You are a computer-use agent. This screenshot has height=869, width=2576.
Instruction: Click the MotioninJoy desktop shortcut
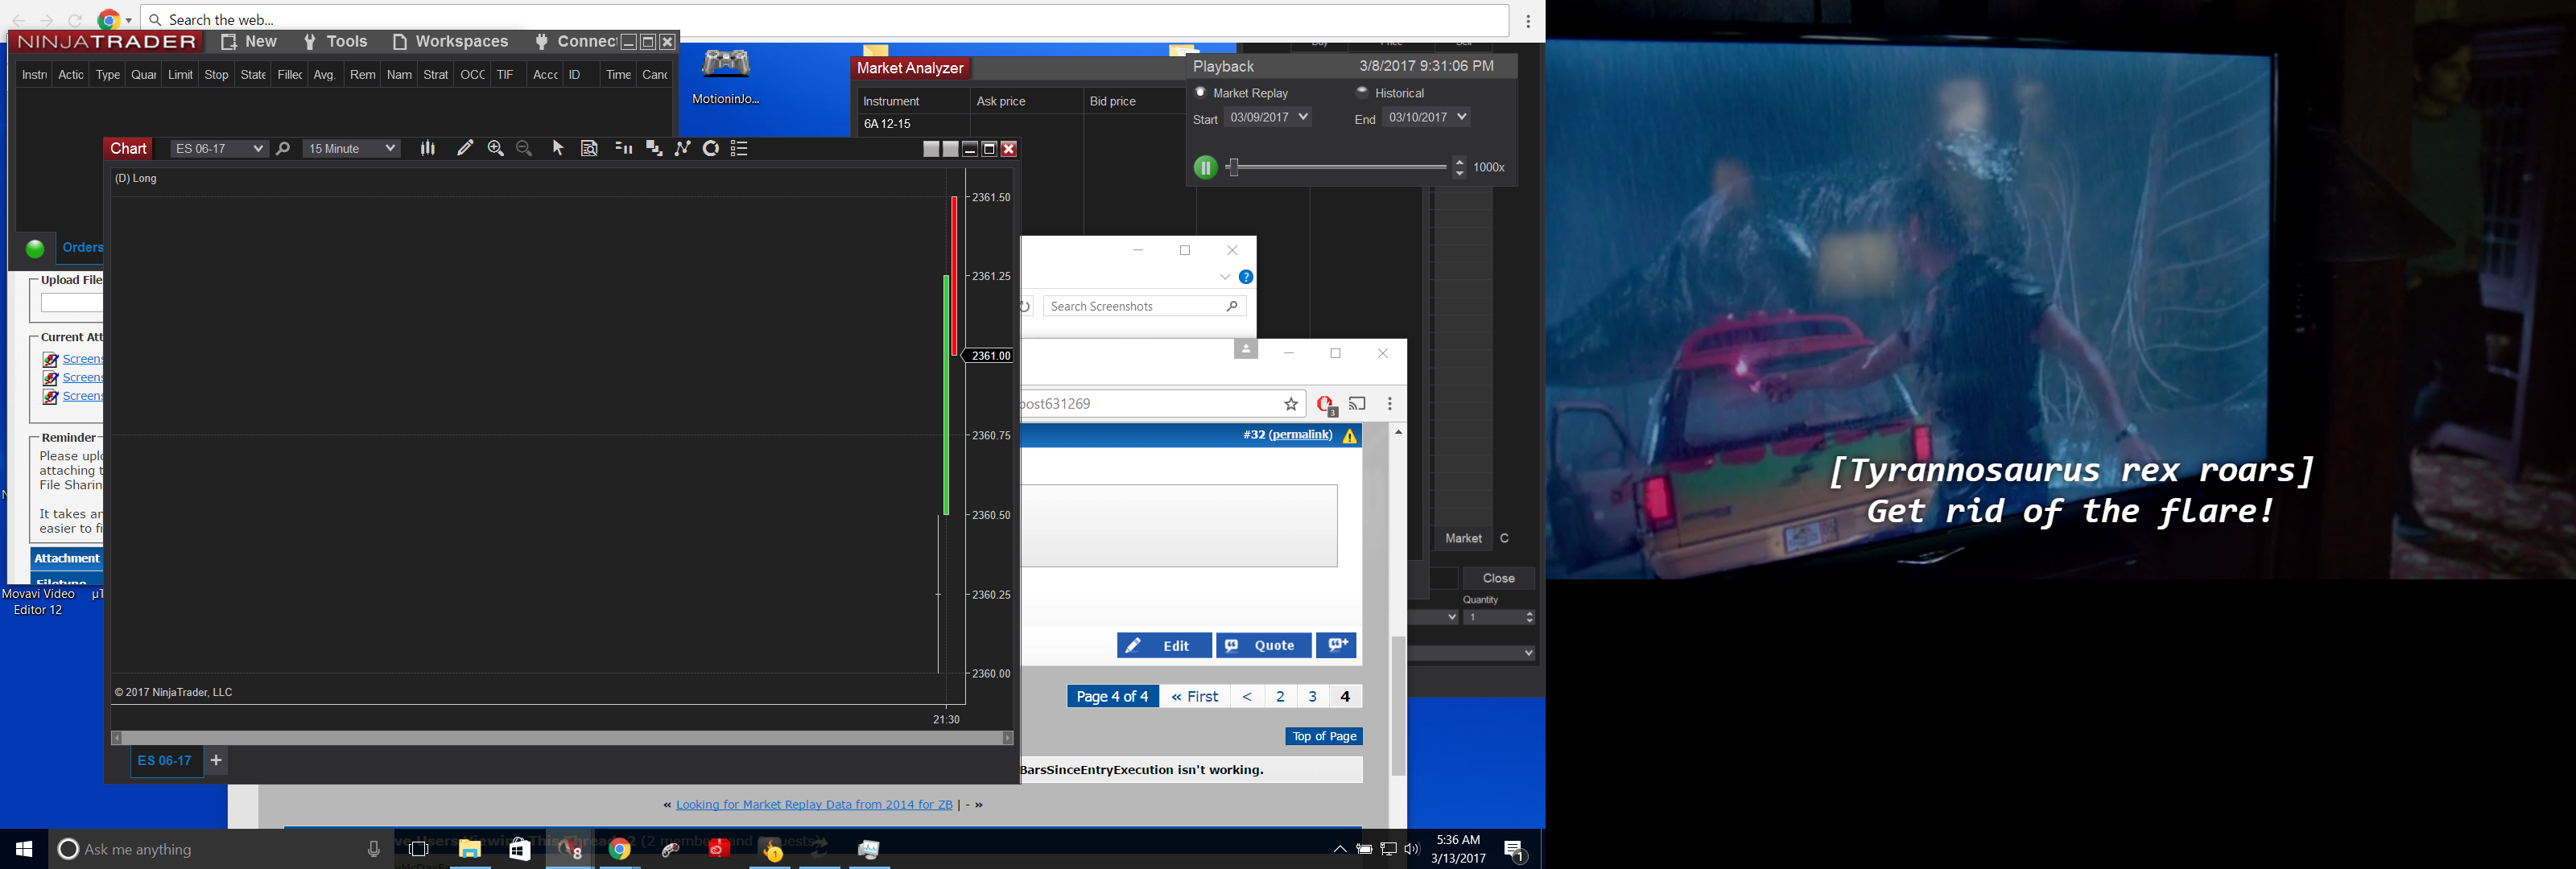click(726, 76)
